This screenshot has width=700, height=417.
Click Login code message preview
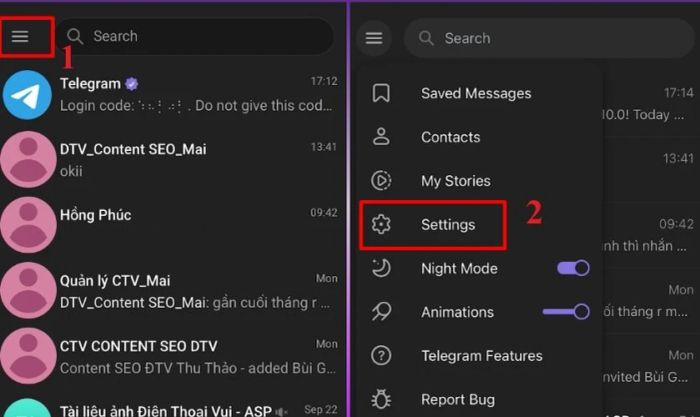pos(196,106)
